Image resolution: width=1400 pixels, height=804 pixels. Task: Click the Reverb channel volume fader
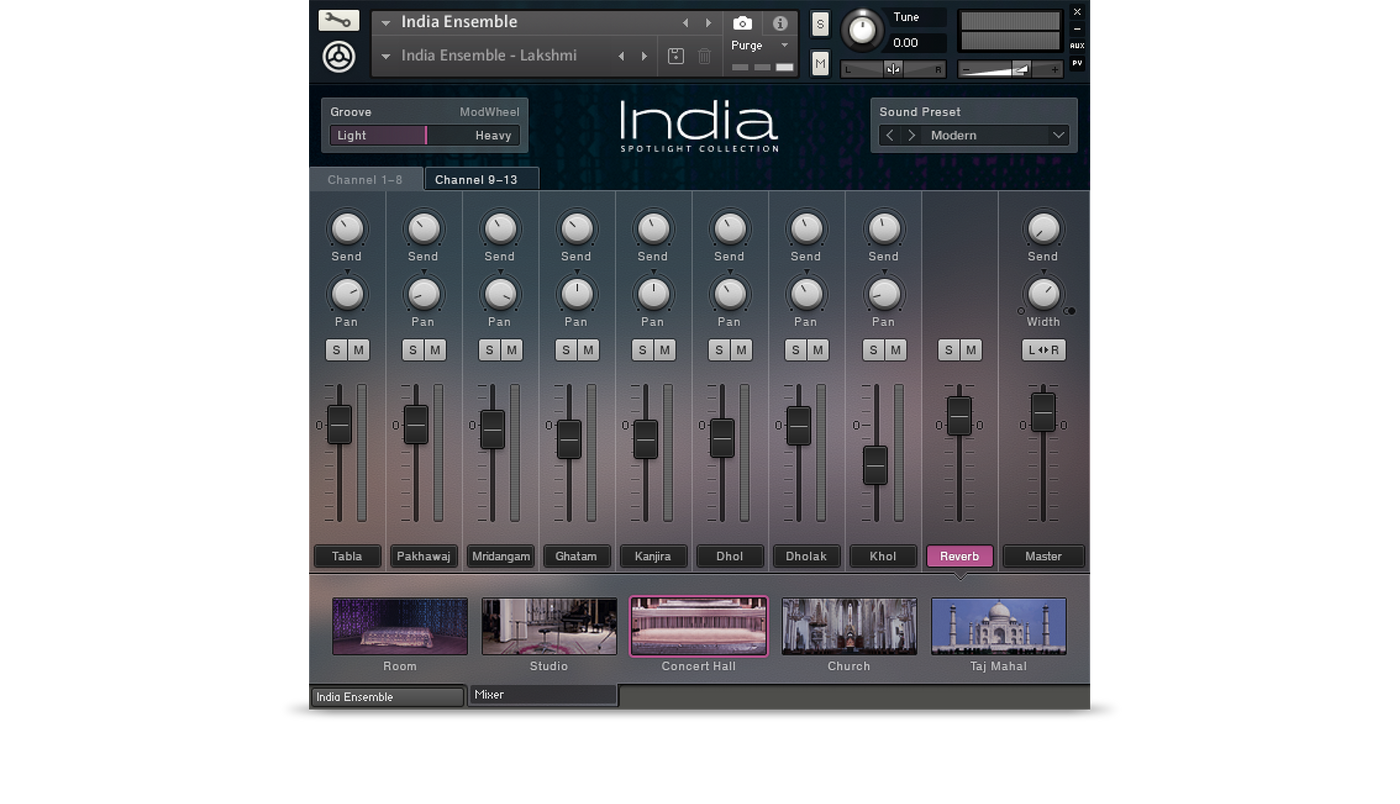point(959,415)
